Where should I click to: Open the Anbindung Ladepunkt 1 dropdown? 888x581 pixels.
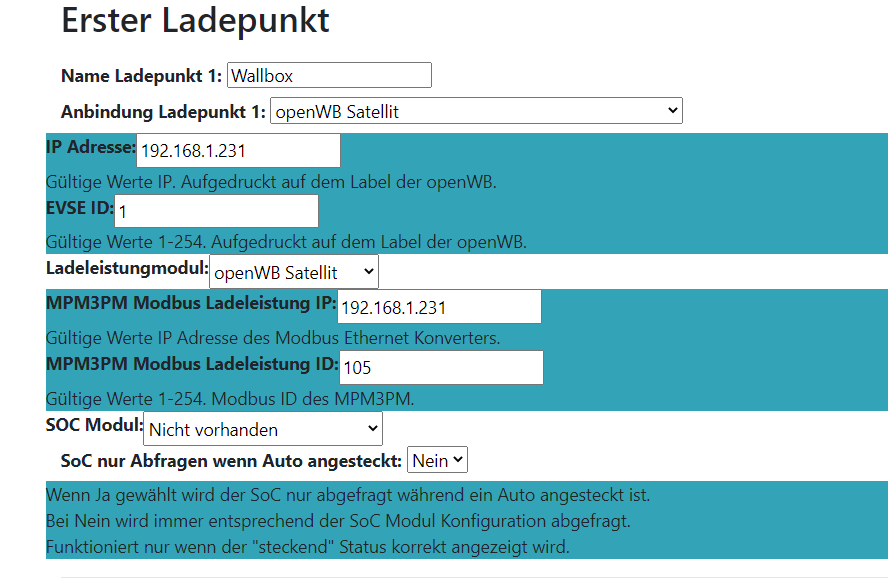tap(476, 111)
